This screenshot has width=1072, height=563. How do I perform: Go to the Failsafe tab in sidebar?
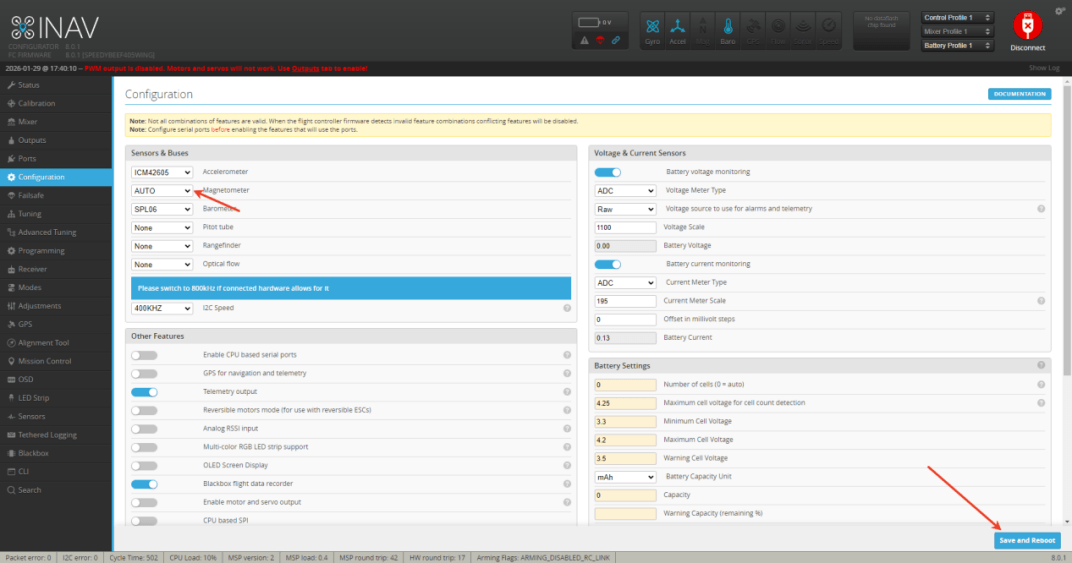(30, 195)
